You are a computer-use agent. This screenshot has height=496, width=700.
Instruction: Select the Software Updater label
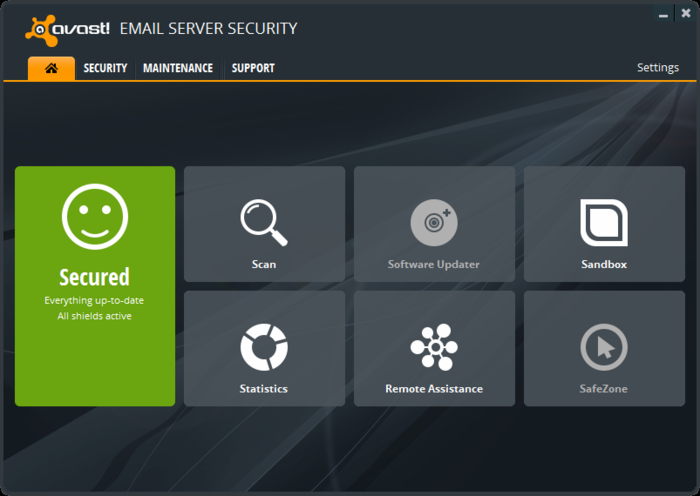[x=433, y=264]
